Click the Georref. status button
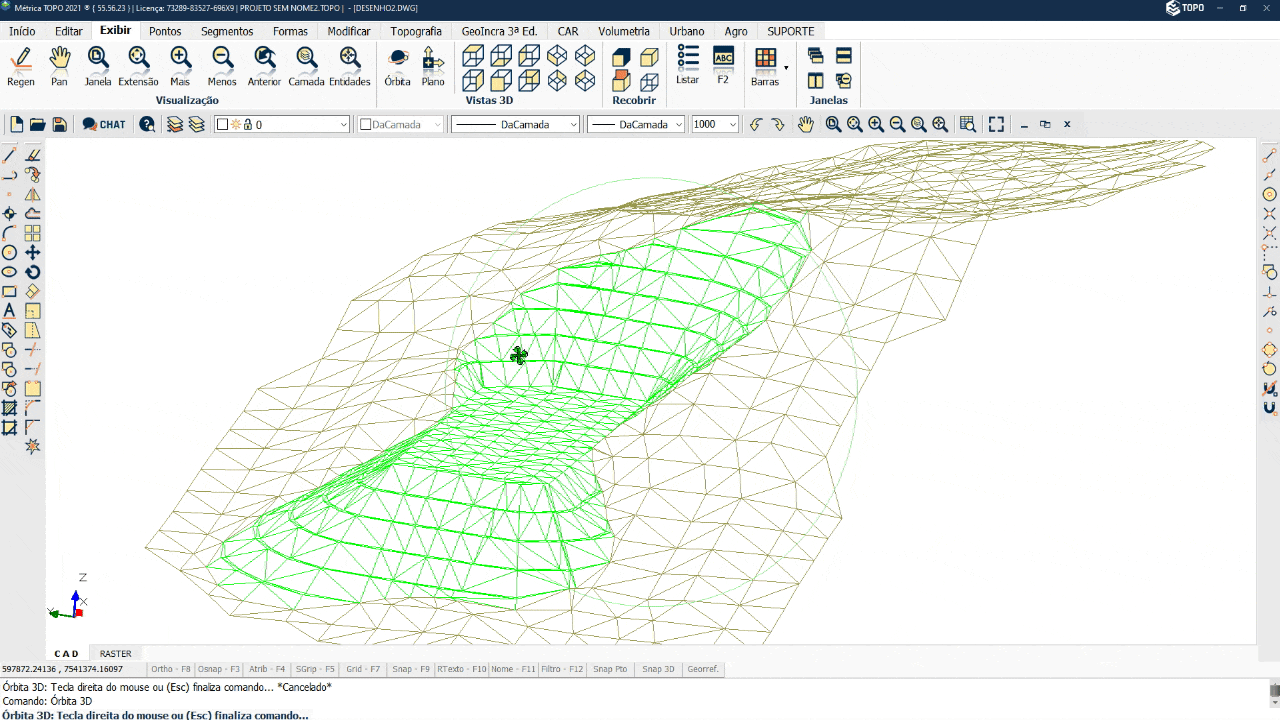The image size is (1280, 720). coord(703,669)
